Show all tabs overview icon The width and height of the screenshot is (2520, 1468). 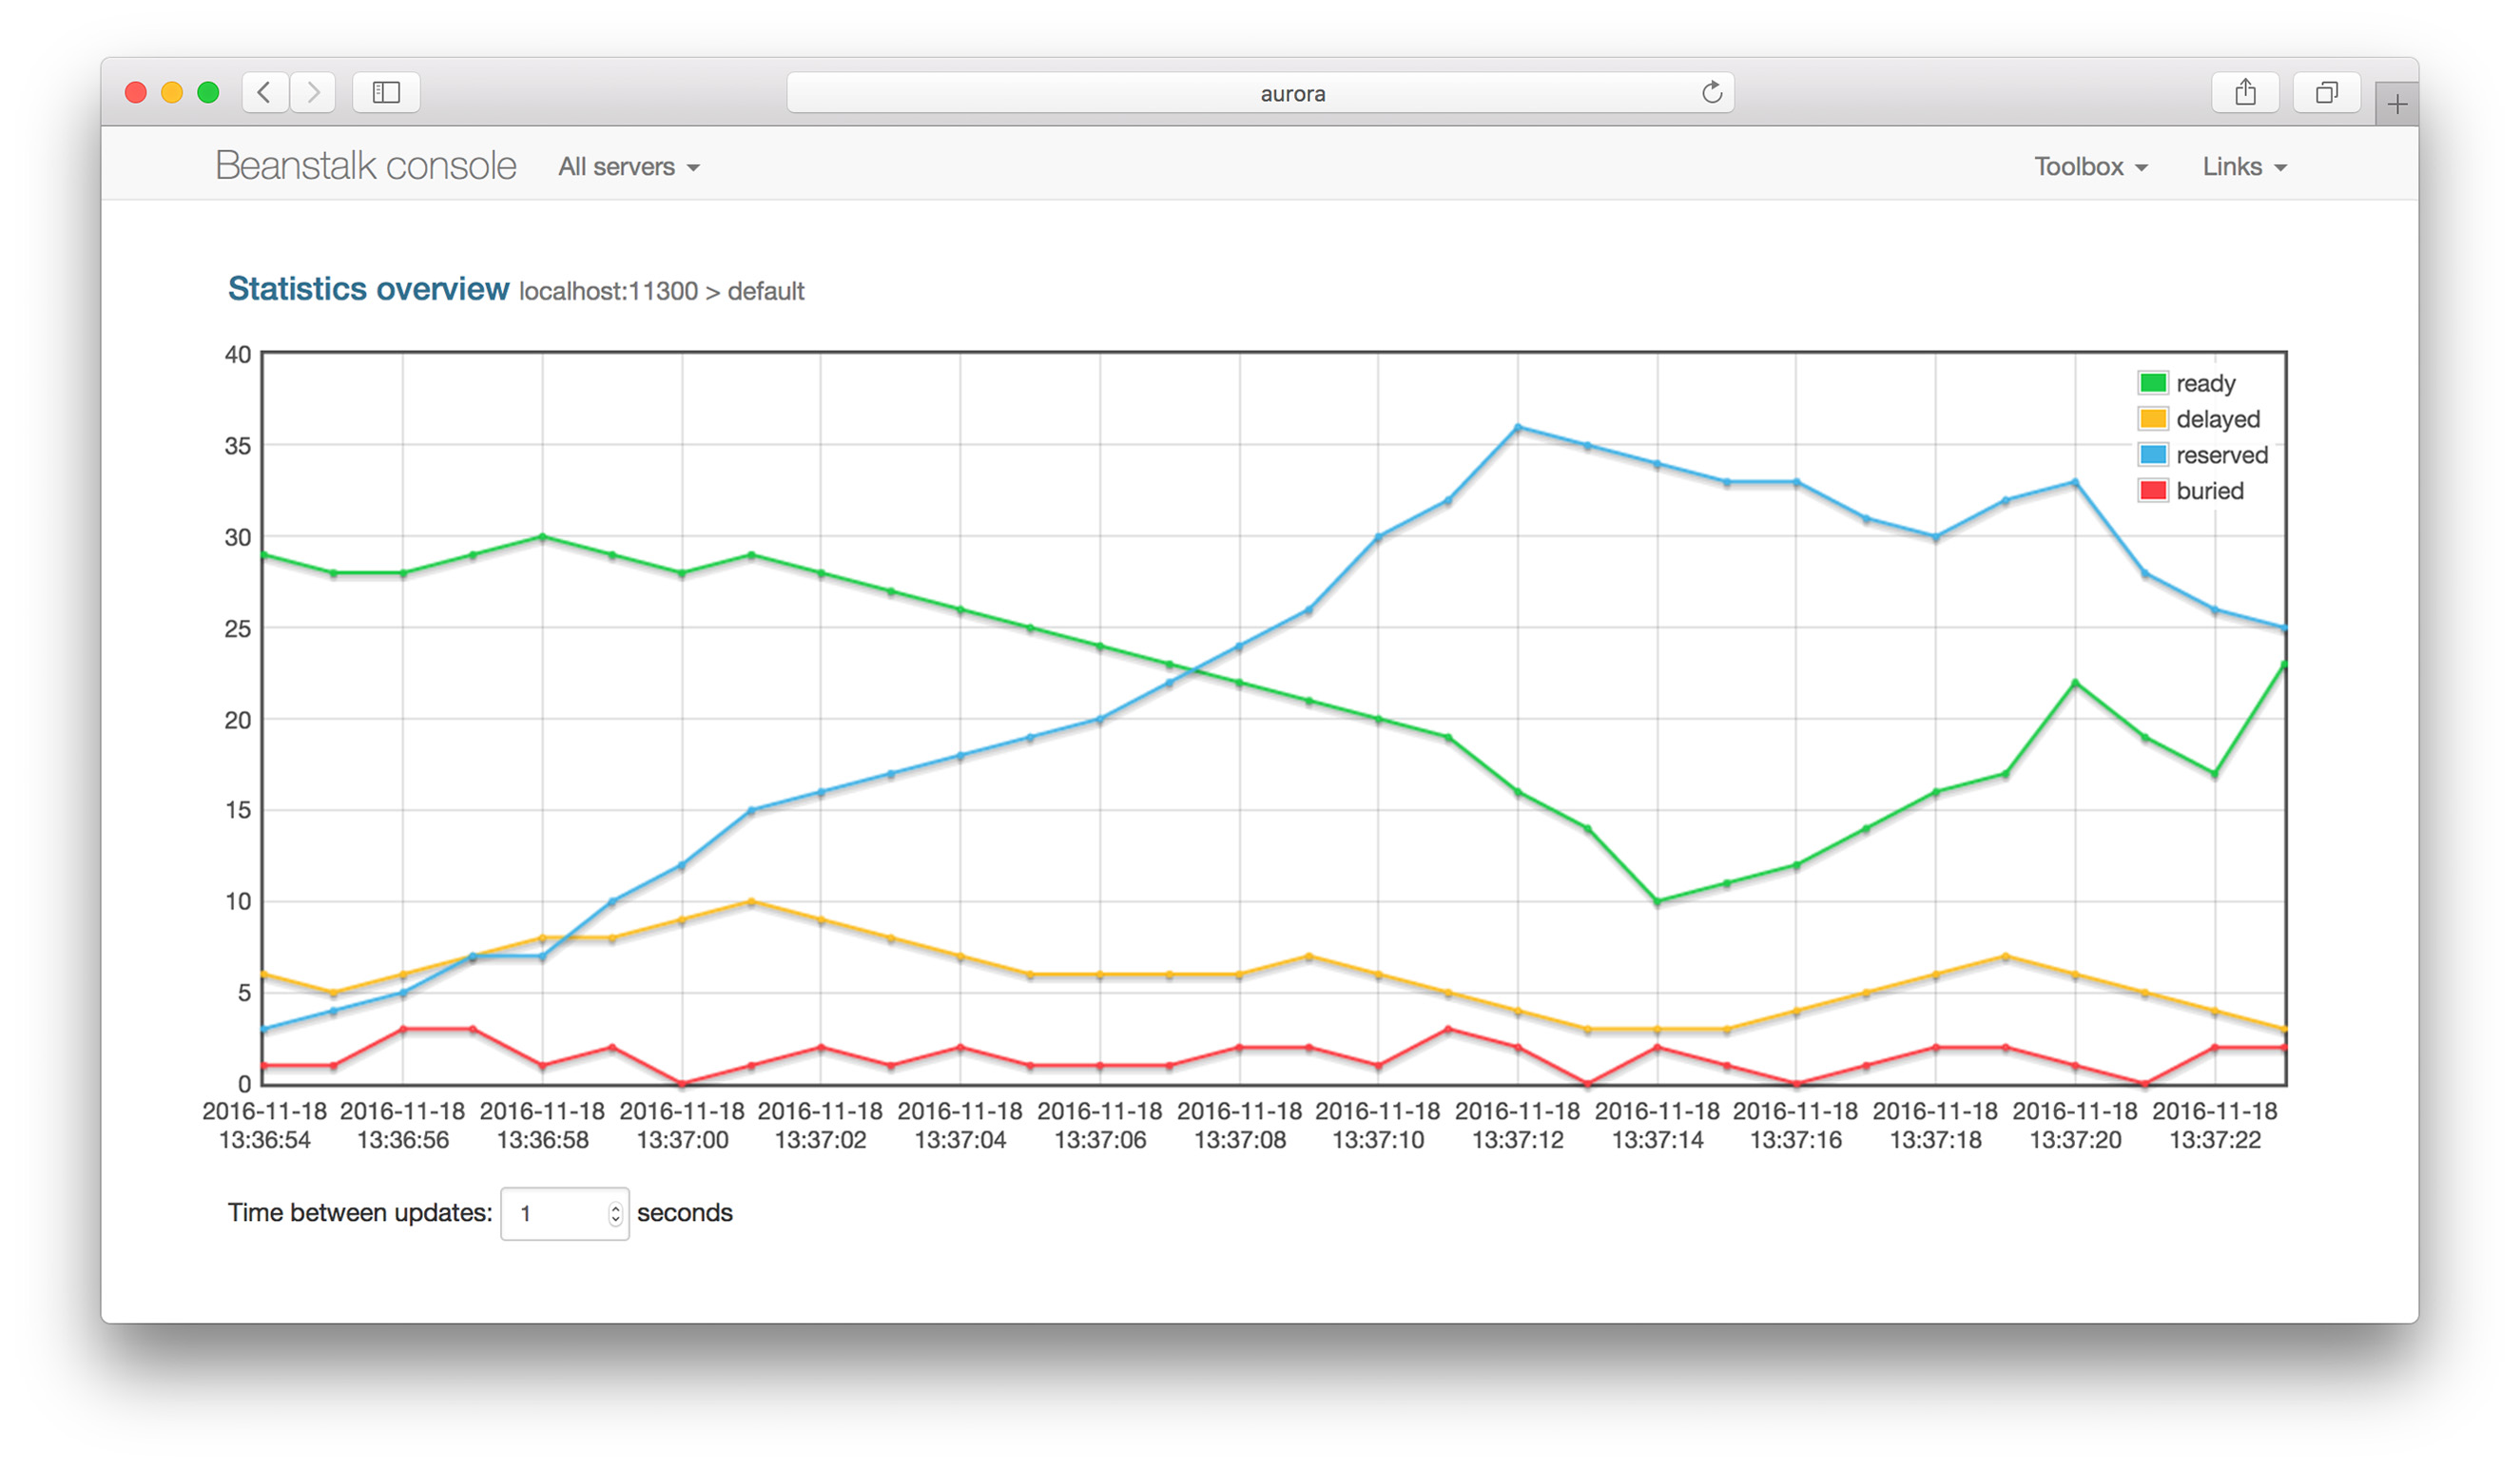point(2326,93)
